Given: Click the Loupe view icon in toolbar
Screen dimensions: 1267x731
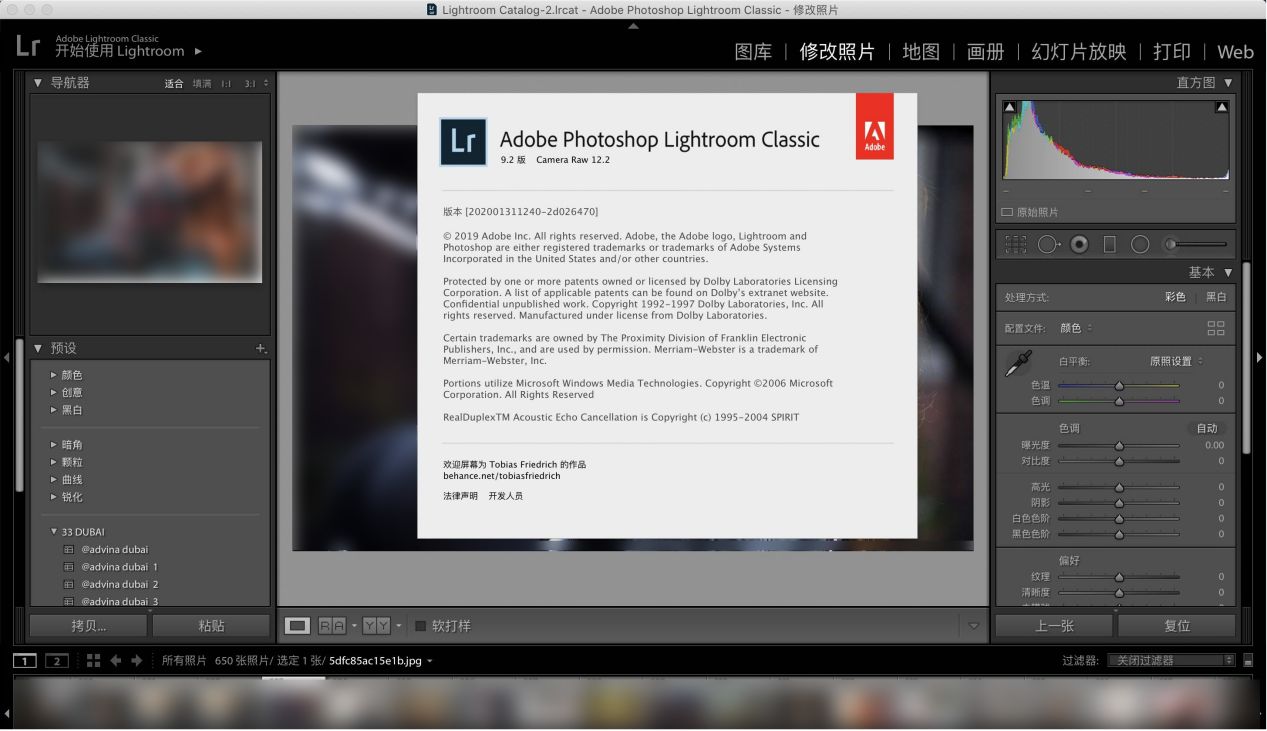Looking at the screenshot, I should (x=297, y=626).
